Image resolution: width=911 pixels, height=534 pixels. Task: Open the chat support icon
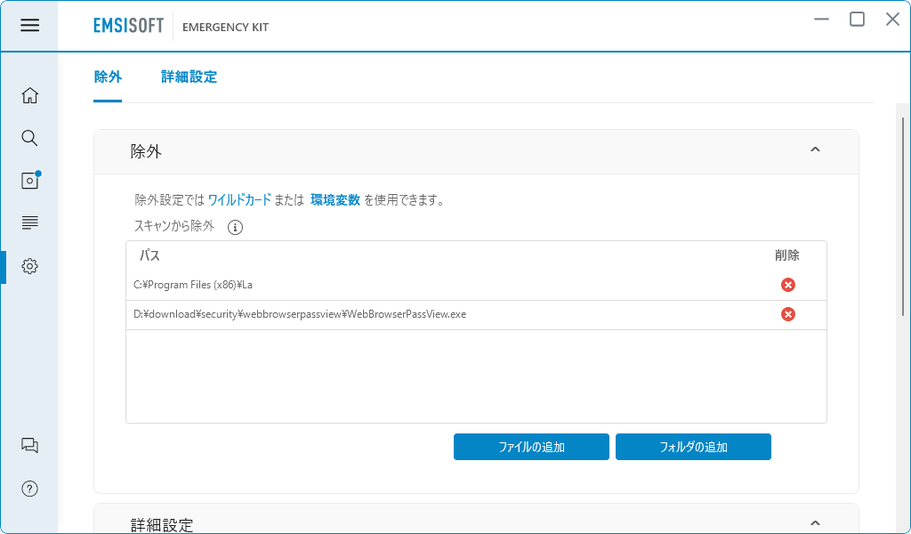[x=30, y=446]
